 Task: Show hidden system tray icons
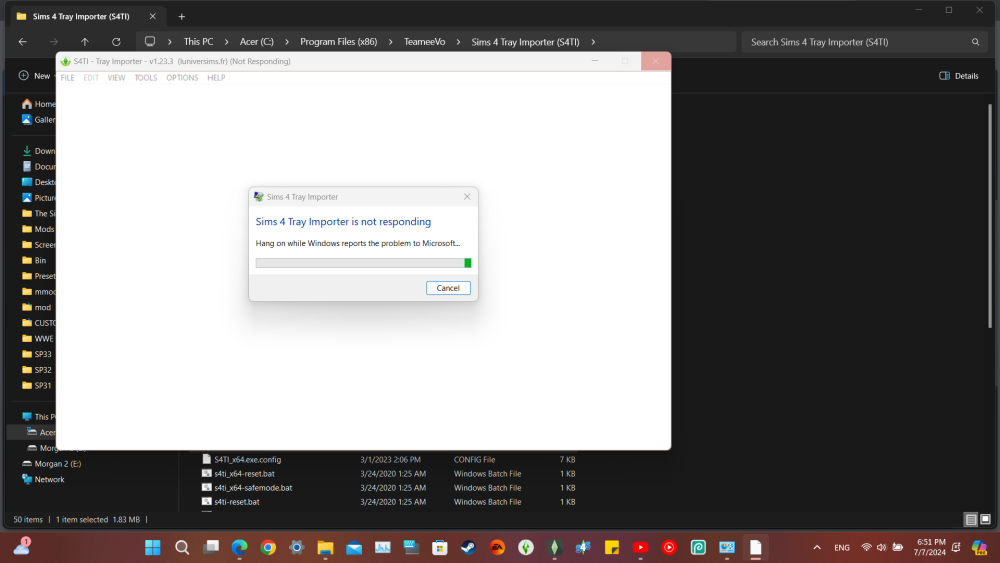817,547
